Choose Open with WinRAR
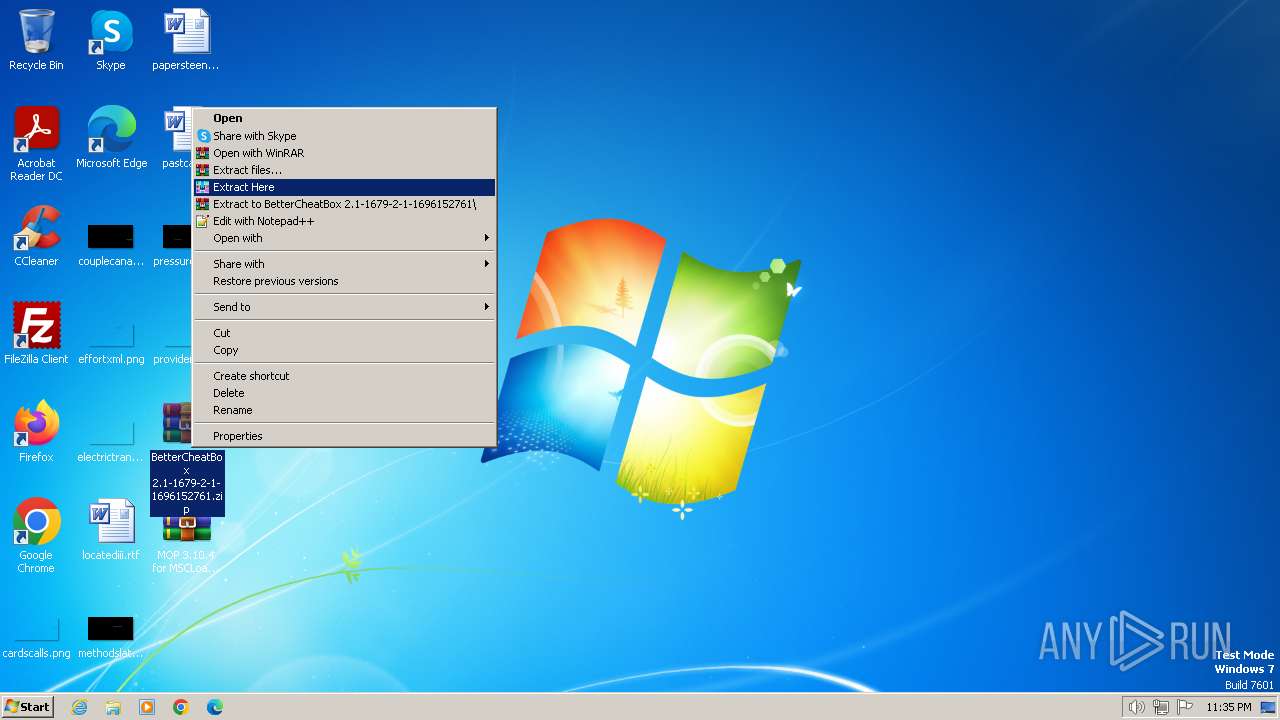Image resolution: width=1280 pixels, height=720 pixels. (344, 153)
